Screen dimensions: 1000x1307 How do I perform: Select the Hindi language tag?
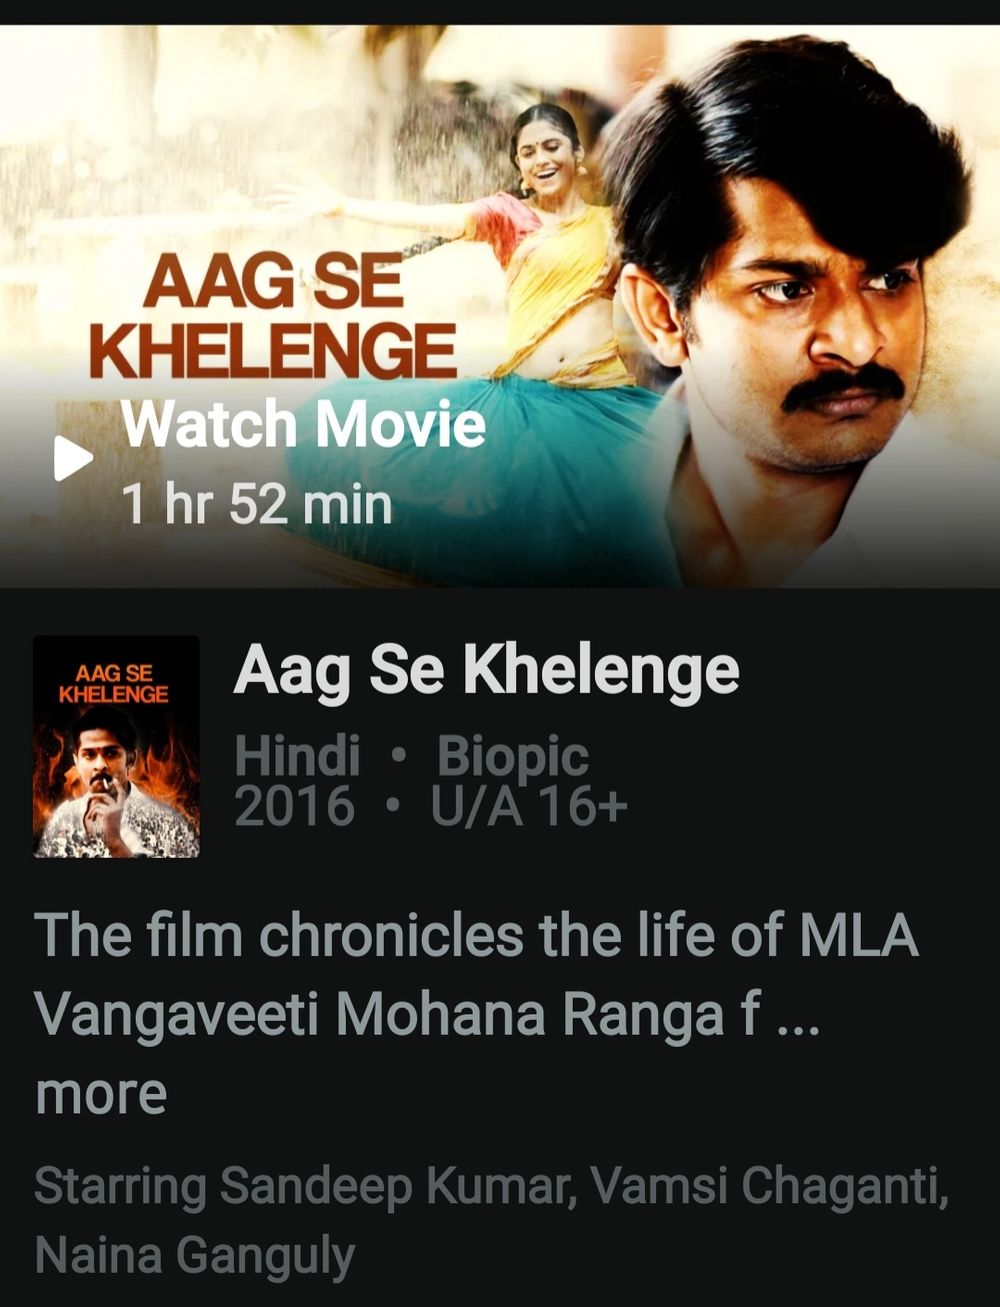pyautogui.click(x=297, y=755)
